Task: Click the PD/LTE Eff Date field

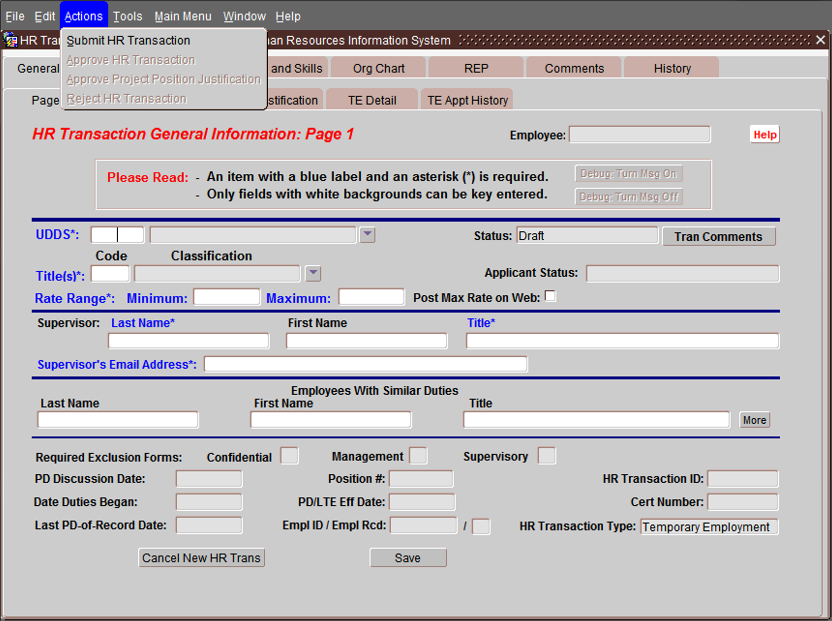Action: (x=422, y=502)
